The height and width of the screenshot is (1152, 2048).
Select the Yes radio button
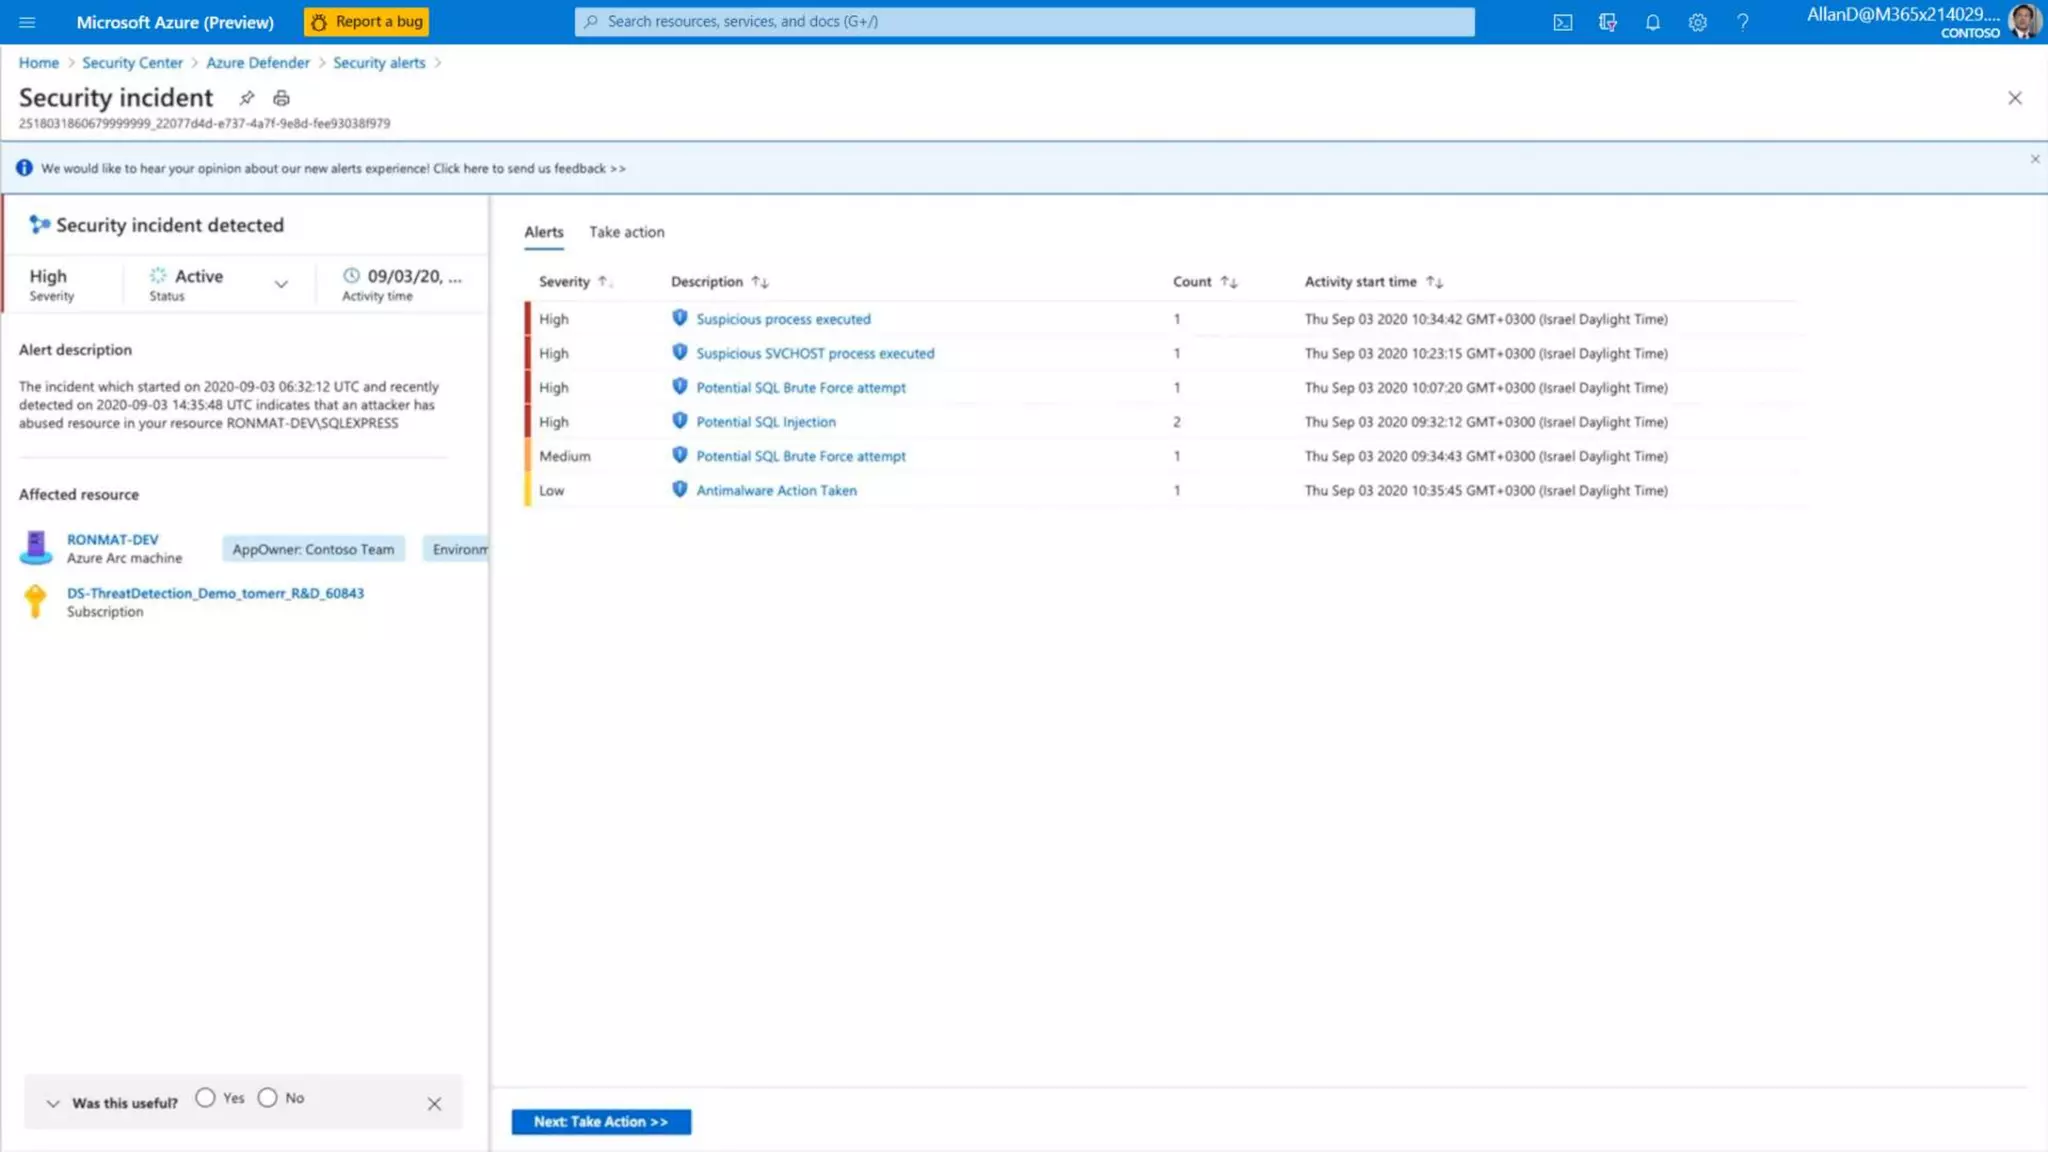205,1097
